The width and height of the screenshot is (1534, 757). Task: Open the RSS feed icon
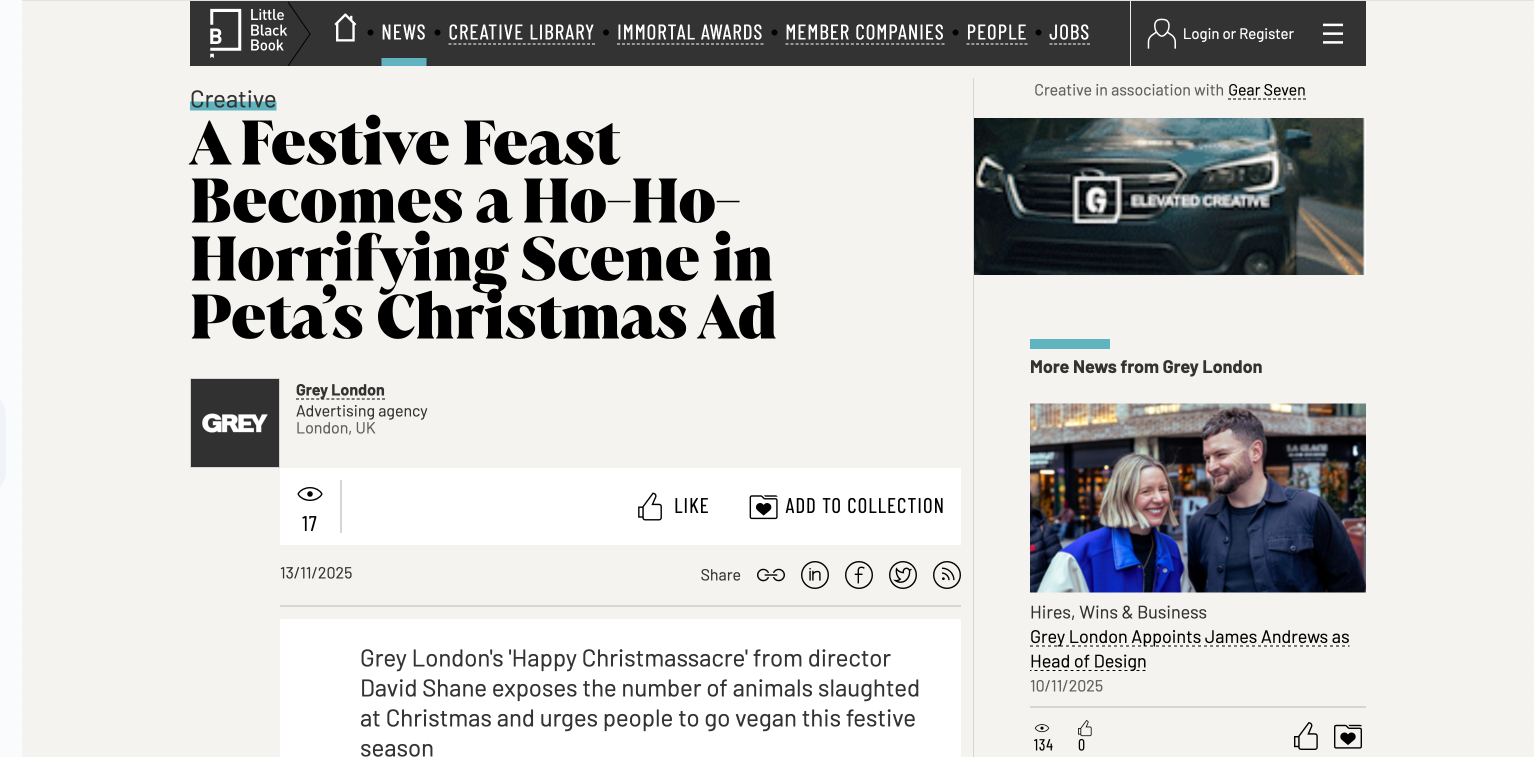tap(946, 575)
